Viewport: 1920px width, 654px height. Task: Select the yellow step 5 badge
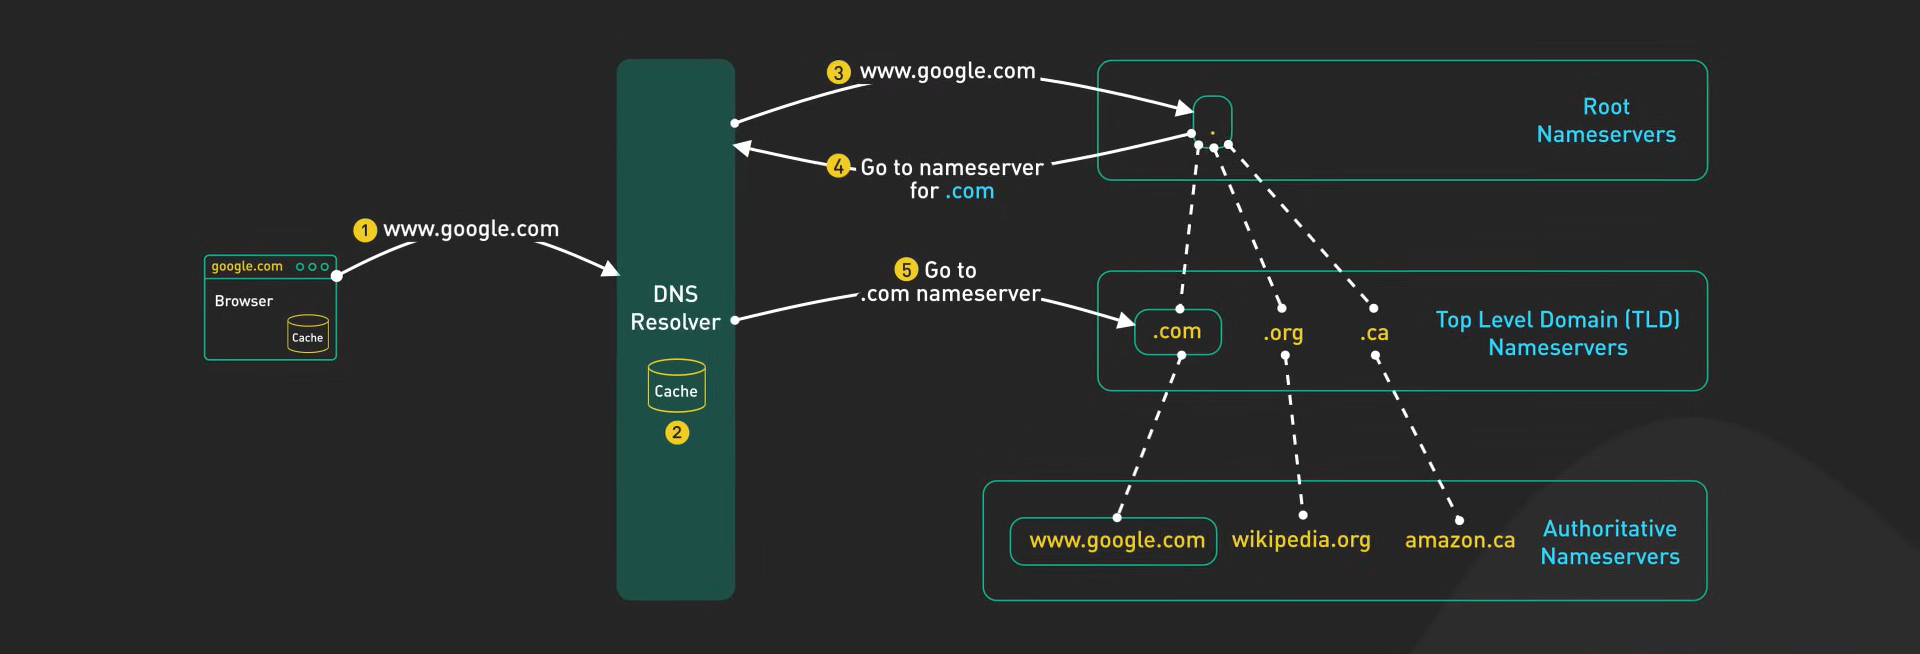point(906,270)
